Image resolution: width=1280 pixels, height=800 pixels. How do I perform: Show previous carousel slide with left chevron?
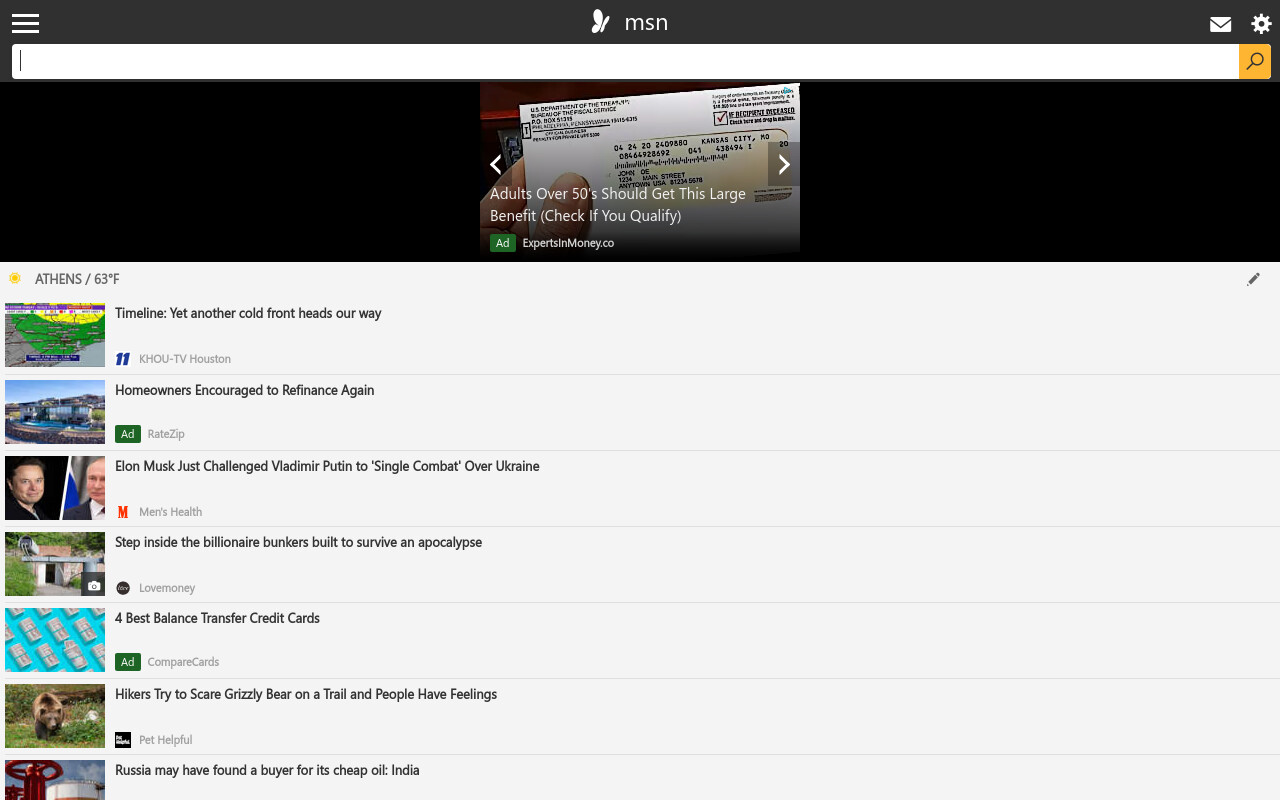pos(495,164)
